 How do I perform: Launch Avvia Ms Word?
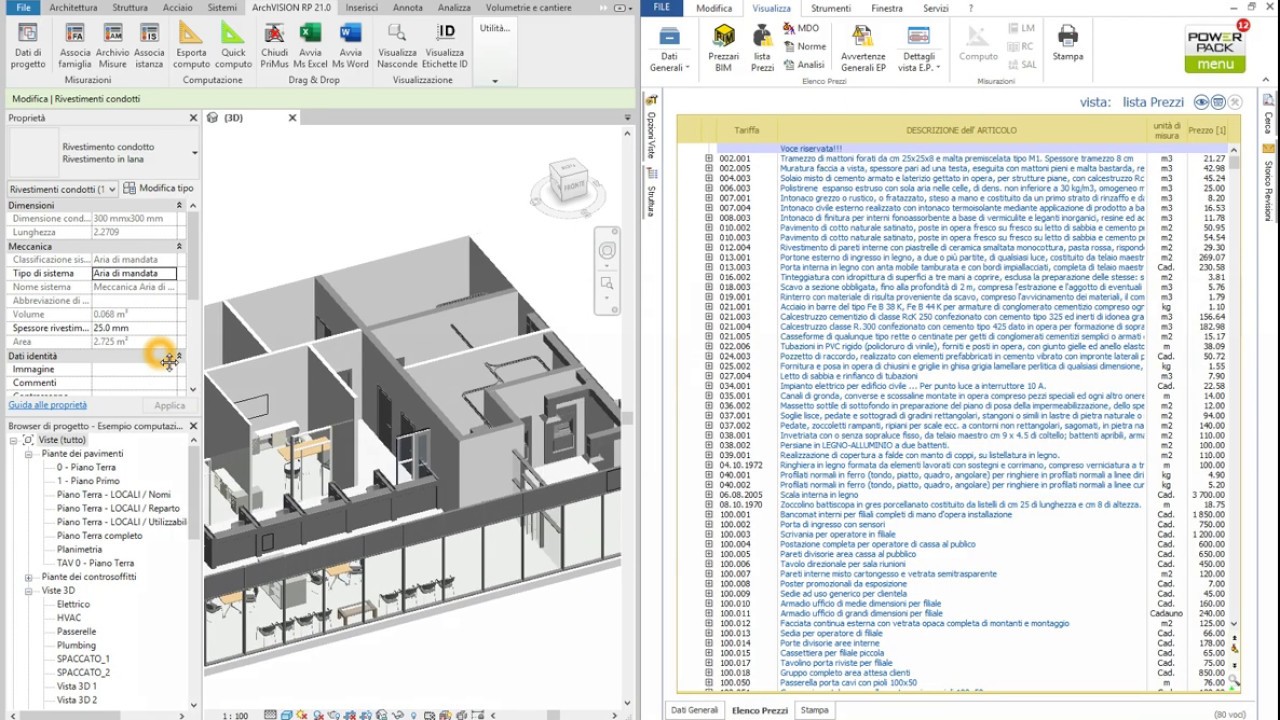click(x=350, y=45)
